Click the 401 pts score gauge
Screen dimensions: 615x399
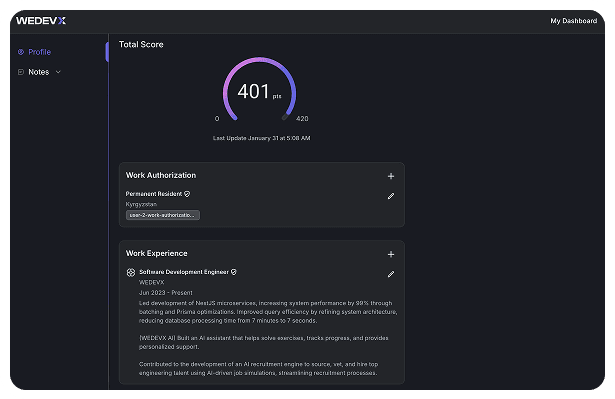(259, 91)
